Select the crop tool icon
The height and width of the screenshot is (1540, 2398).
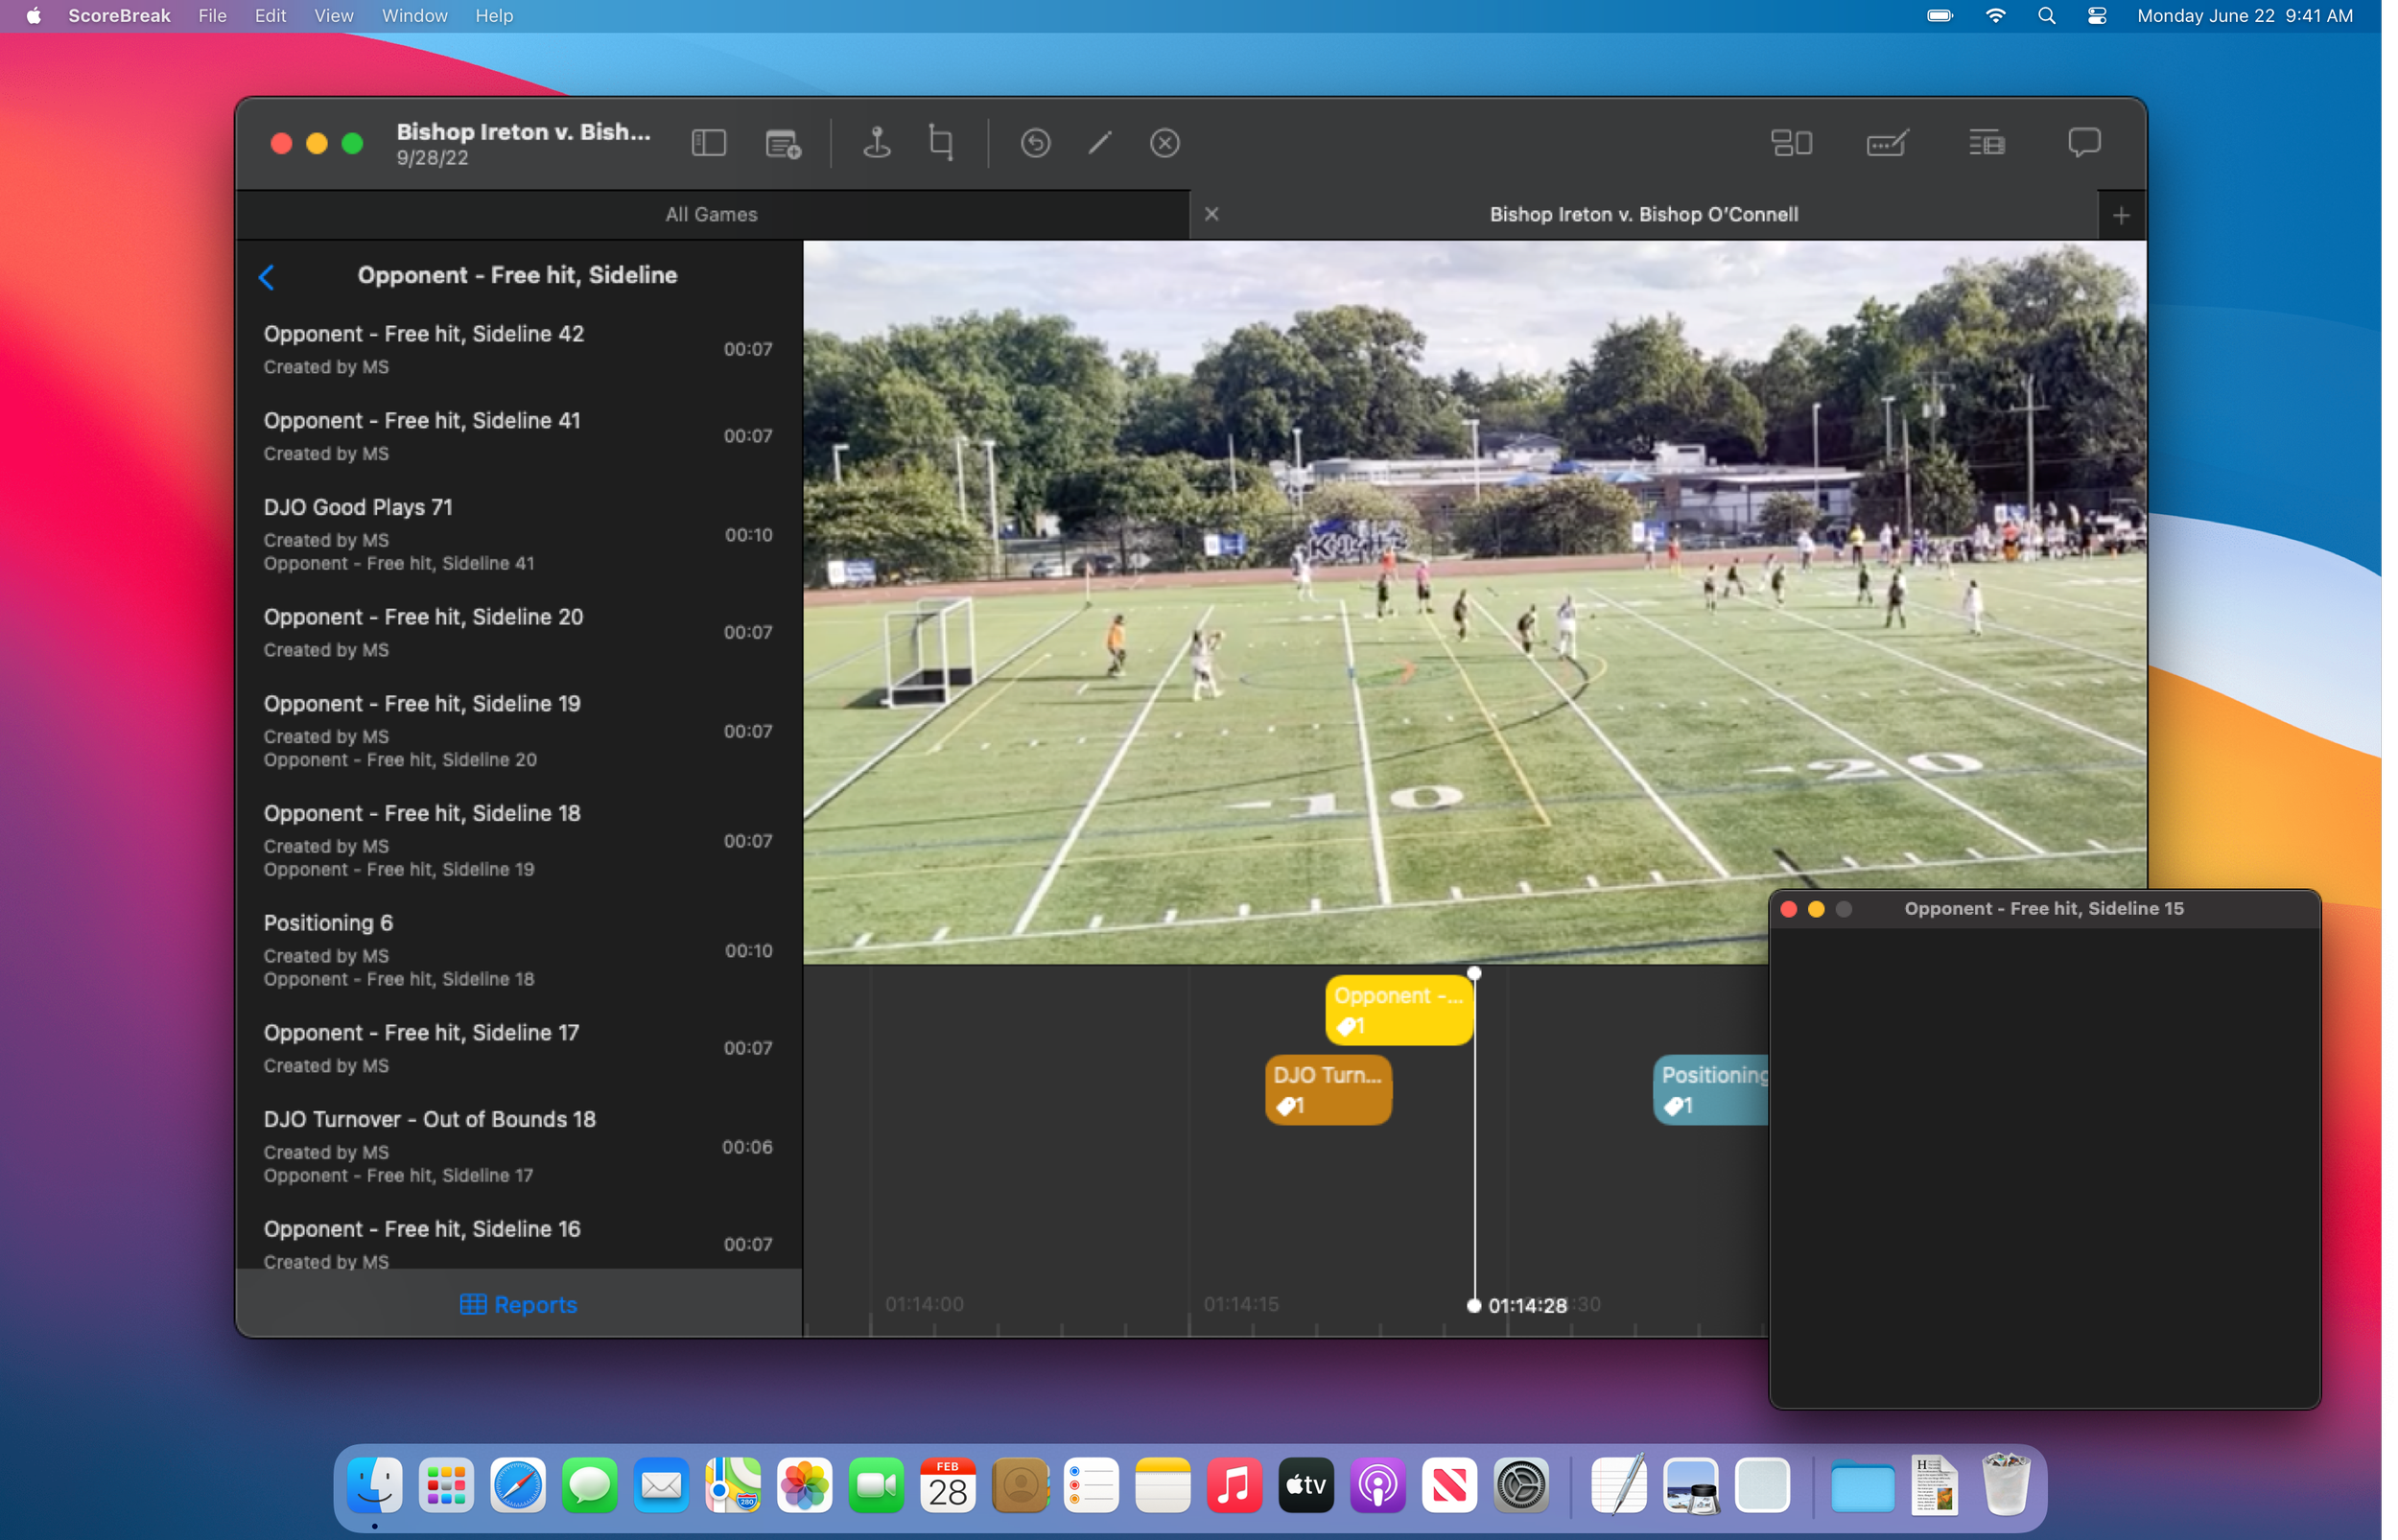[x=941, y=143]
